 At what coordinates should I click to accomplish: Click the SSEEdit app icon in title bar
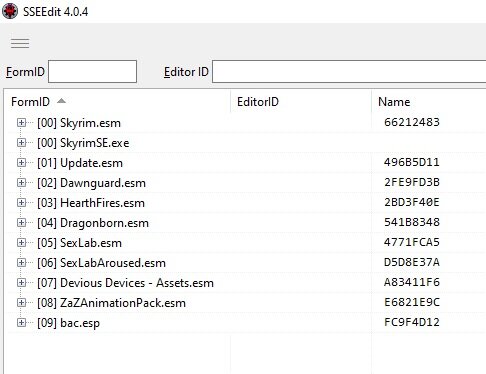(x=10, y=11)
